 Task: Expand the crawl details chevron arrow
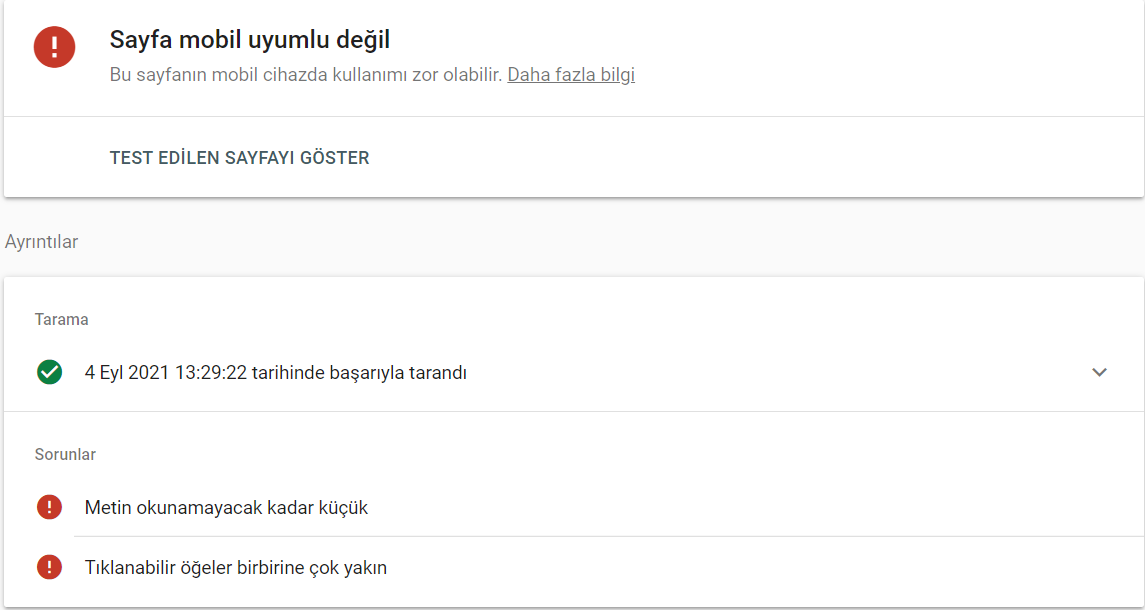[x=1099, y=373]
